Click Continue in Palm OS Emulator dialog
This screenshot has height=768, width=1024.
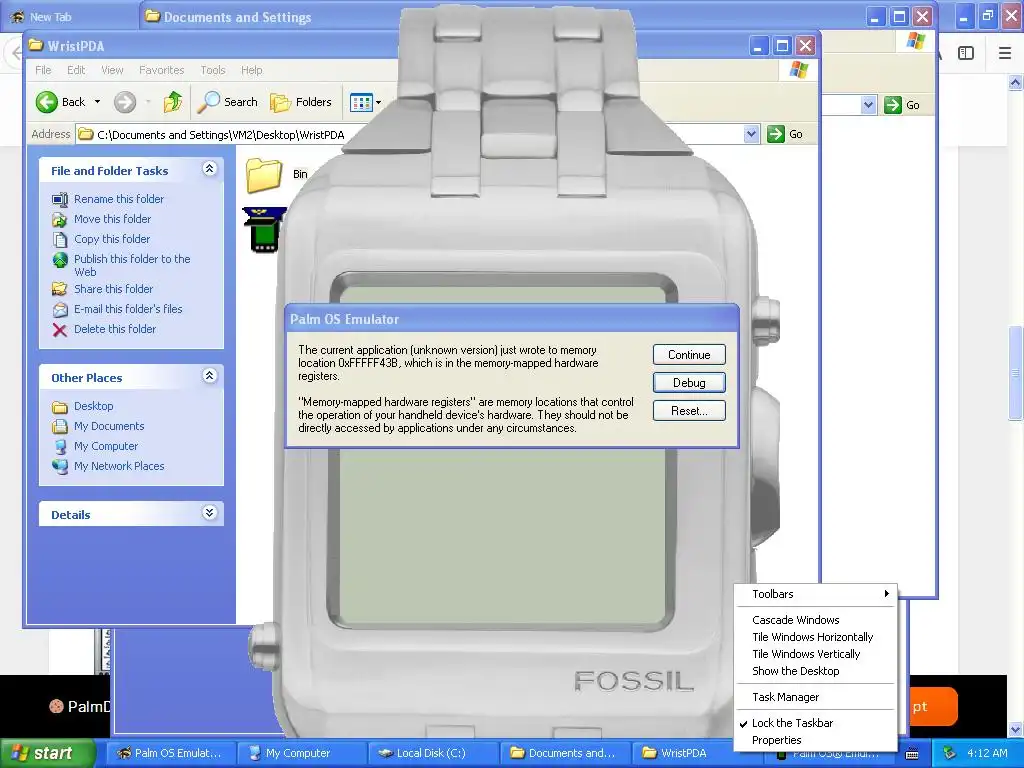tap(689, 355)
